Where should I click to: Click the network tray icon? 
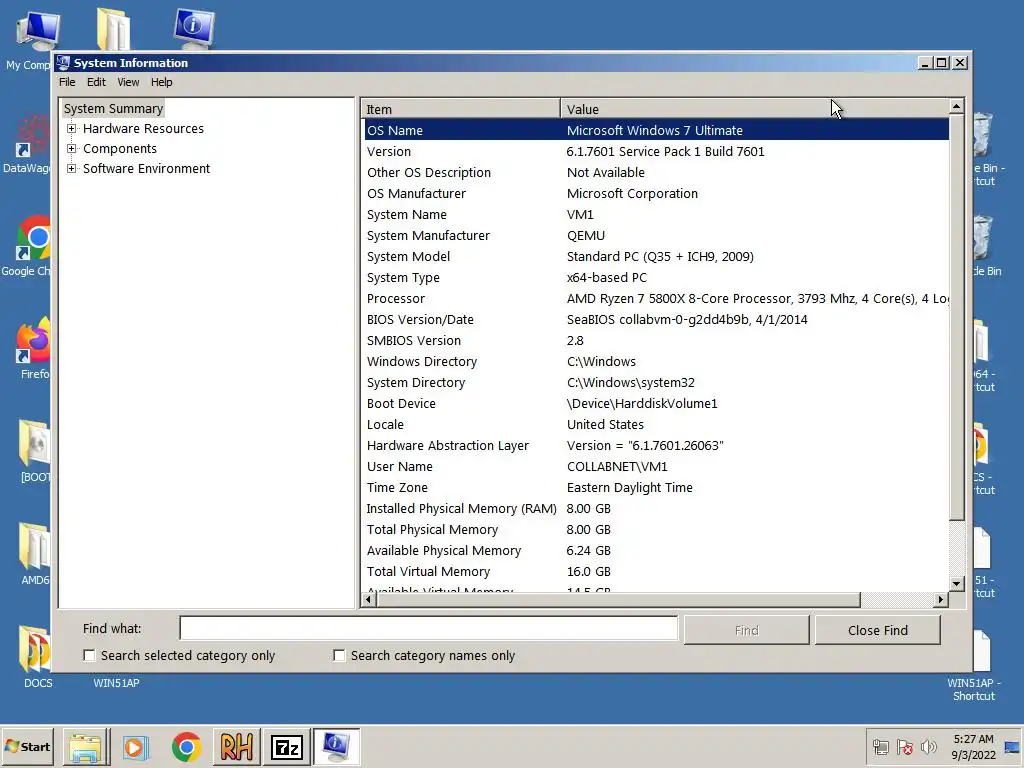pos(880,747)
